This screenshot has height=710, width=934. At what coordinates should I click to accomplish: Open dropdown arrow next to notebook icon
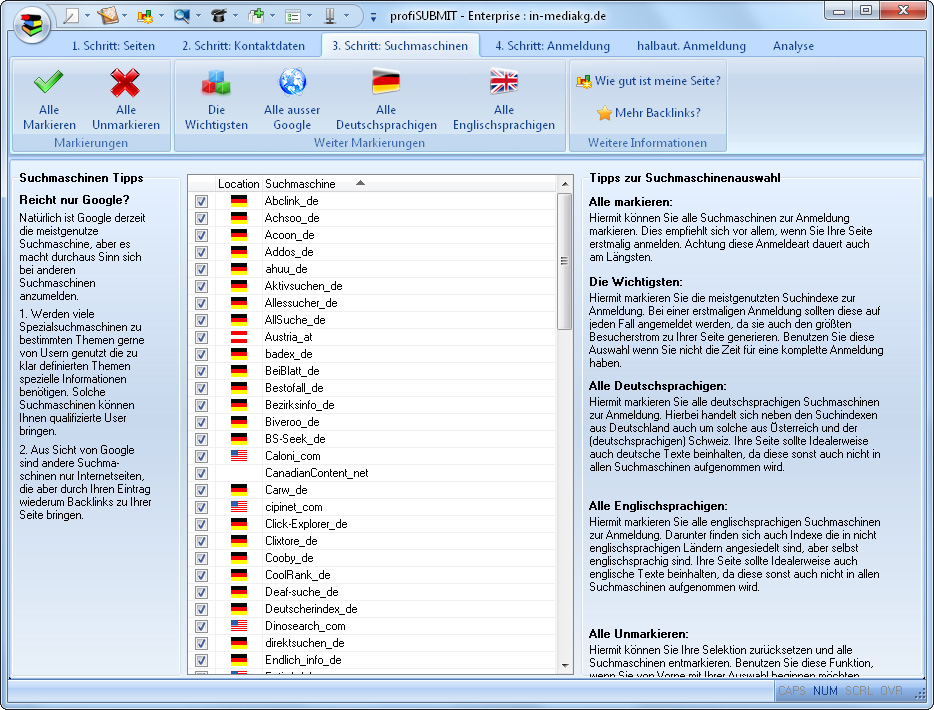coord(124,16)
